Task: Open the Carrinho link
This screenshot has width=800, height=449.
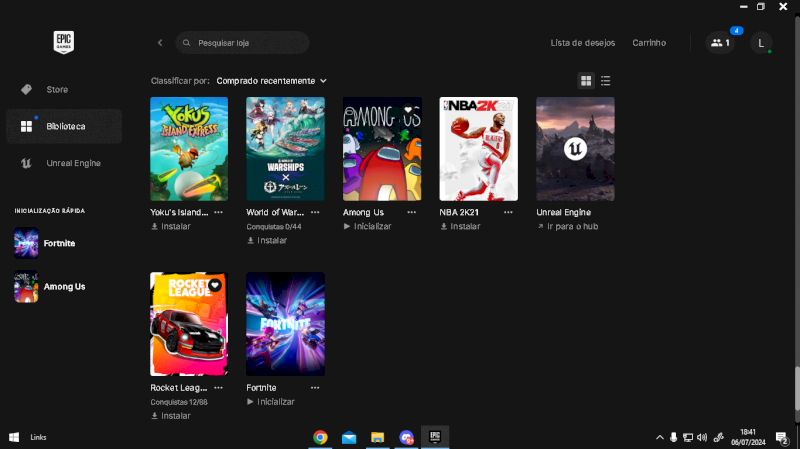Action: tap(649, 43)
